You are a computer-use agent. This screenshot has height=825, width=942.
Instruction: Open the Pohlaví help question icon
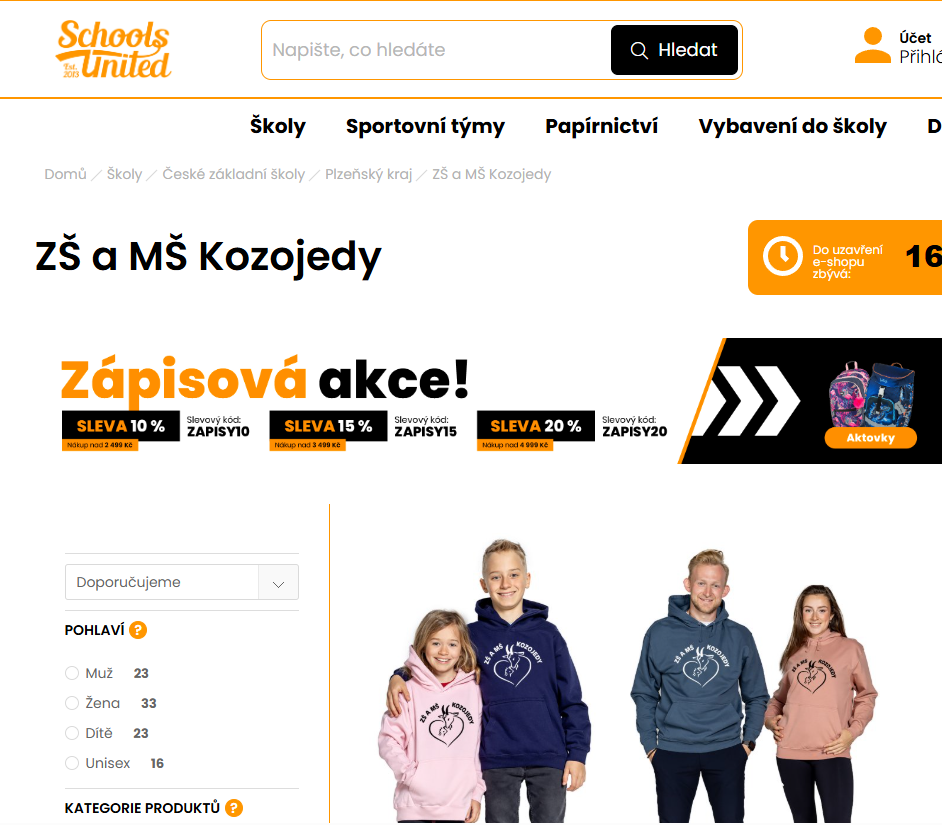(x=138, y=630)
